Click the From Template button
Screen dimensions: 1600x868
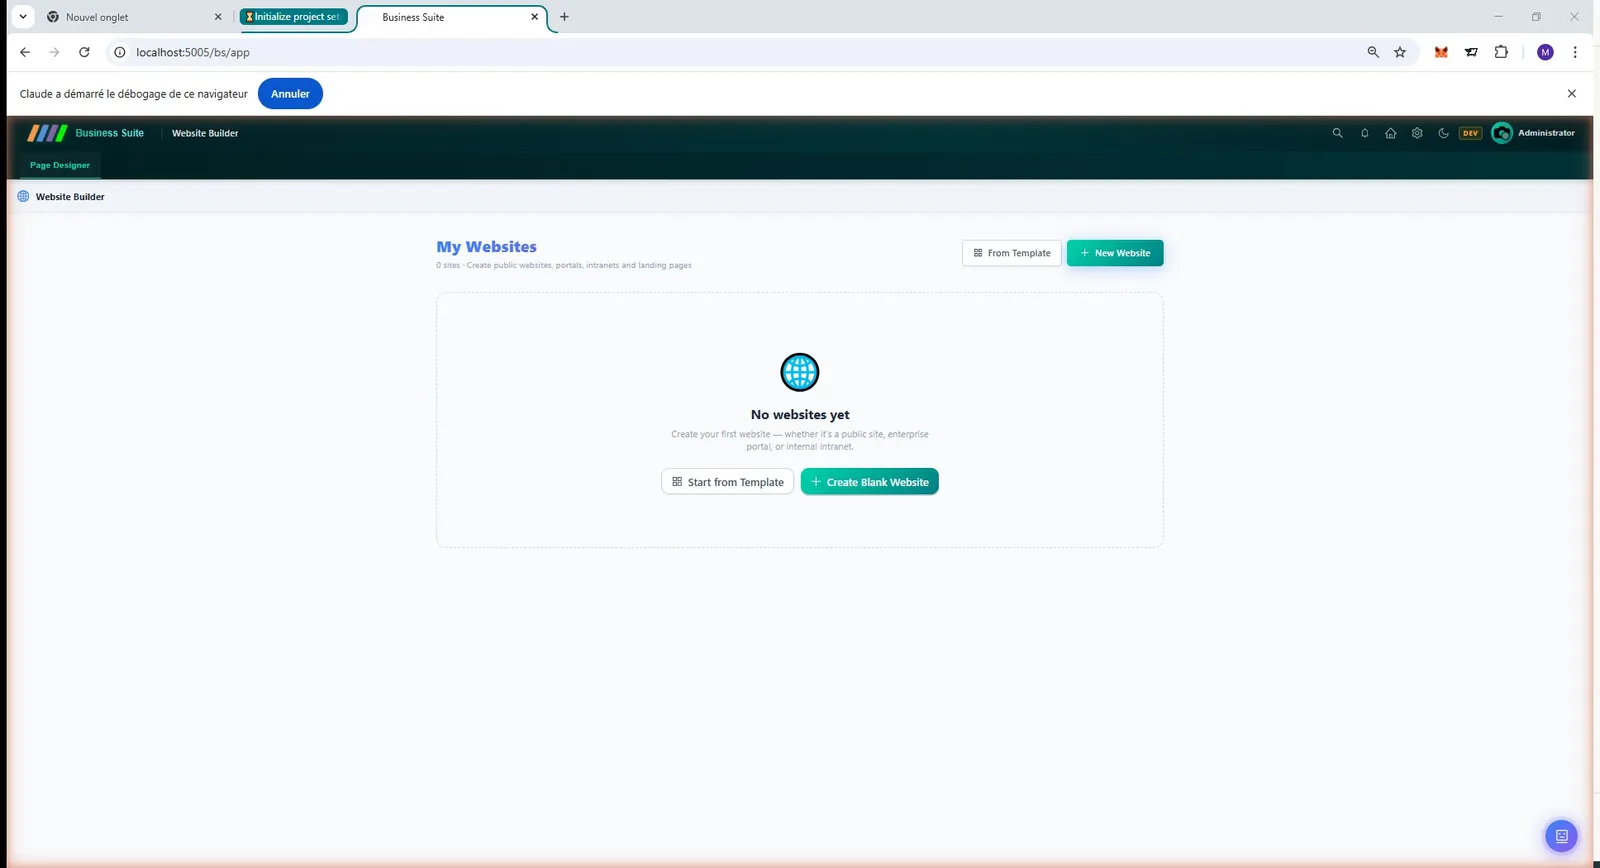click(1012, 253)
